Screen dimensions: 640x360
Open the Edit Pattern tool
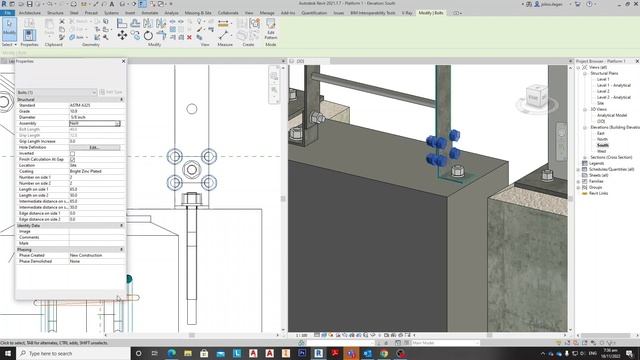[x=271, y=29]
